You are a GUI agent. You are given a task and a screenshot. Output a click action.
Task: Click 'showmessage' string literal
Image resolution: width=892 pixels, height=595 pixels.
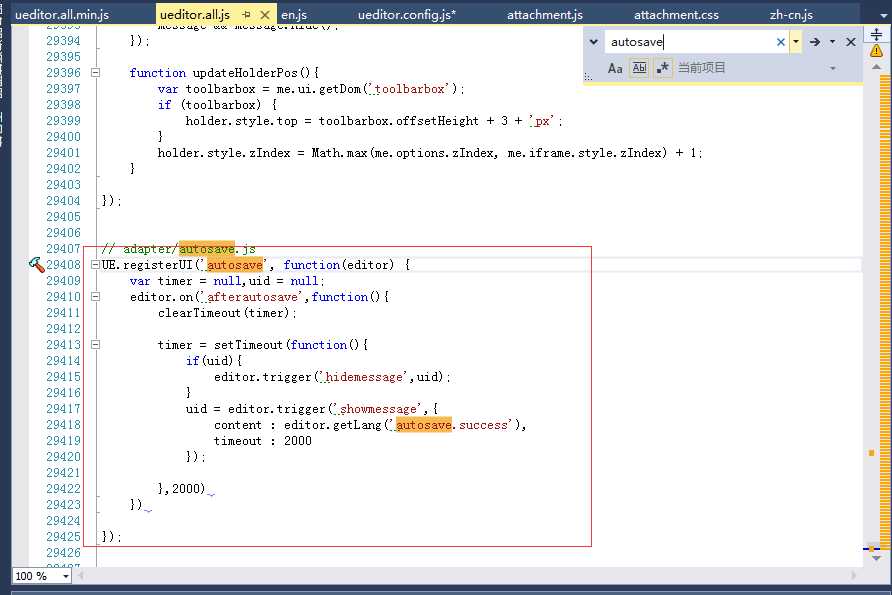378,409
